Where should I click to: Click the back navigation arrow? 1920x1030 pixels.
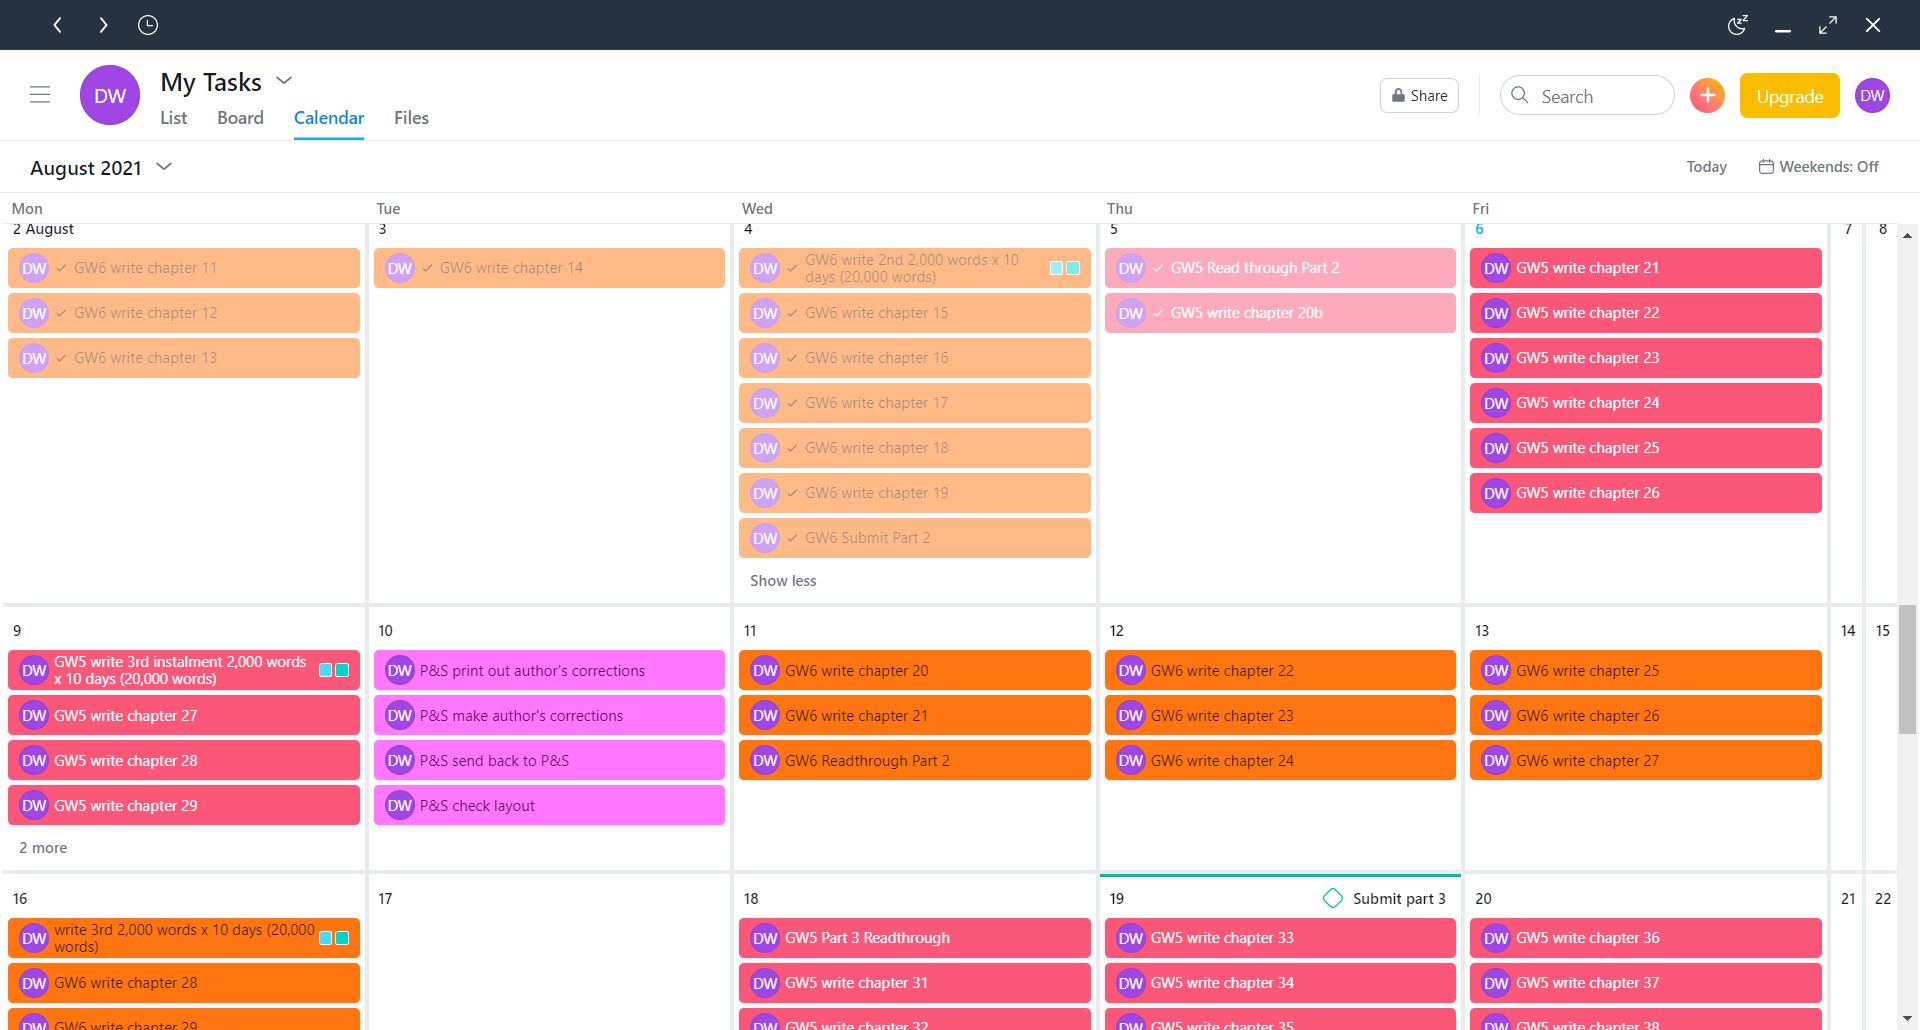(58, 25)
